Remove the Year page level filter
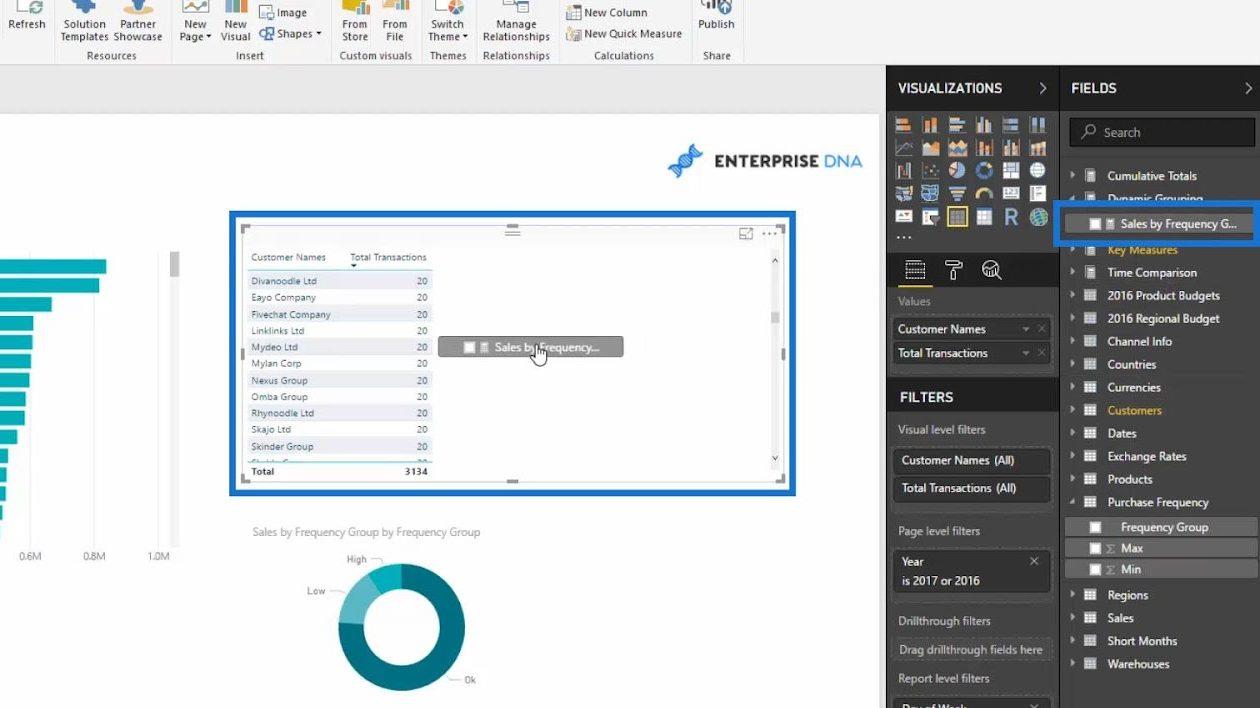The image size is (1260, 708). 1034,561
